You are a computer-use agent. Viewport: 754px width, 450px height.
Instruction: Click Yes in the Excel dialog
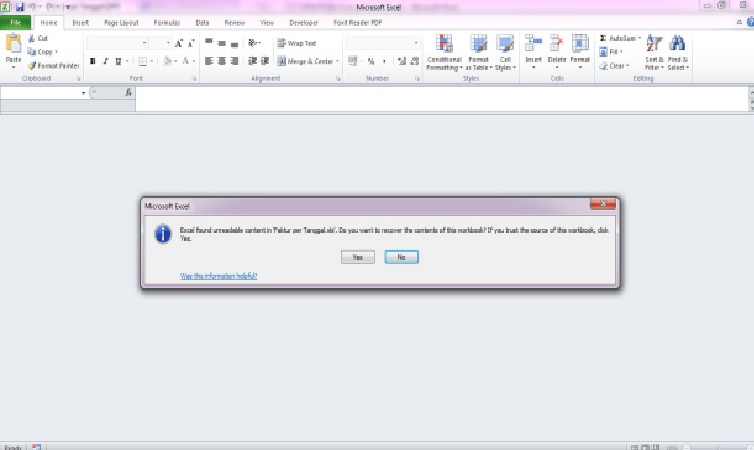tap(357, 257)
